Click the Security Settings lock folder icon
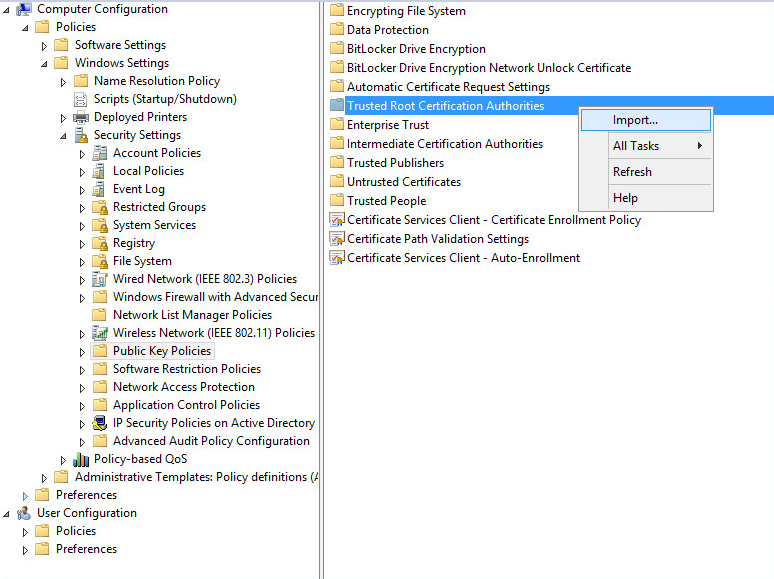774x579 pixels. tap(81, 135)
